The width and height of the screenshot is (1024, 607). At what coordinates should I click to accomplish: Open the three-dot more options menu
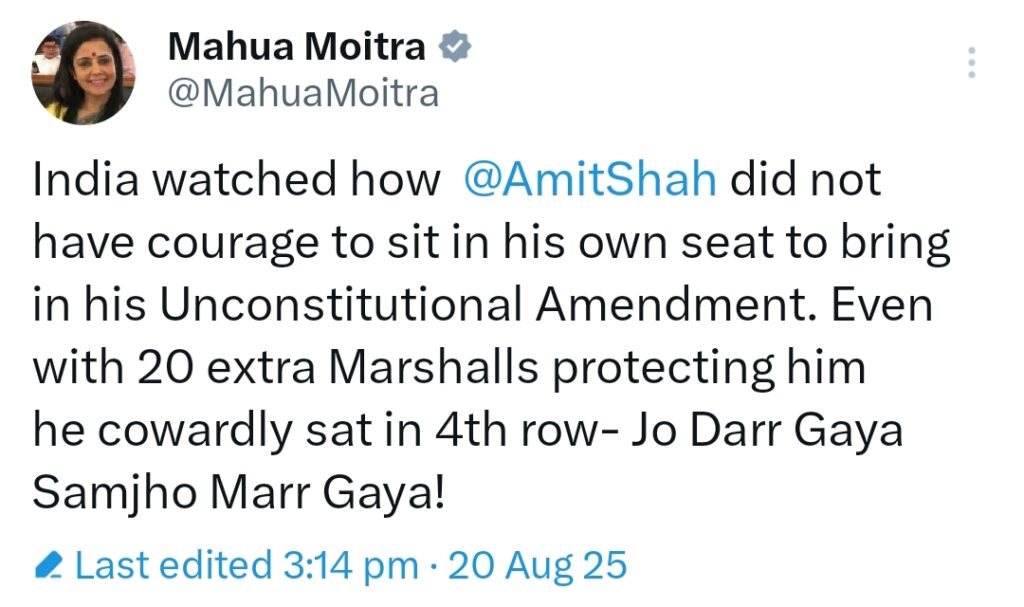pyautogui.click(x=972, y=63)
